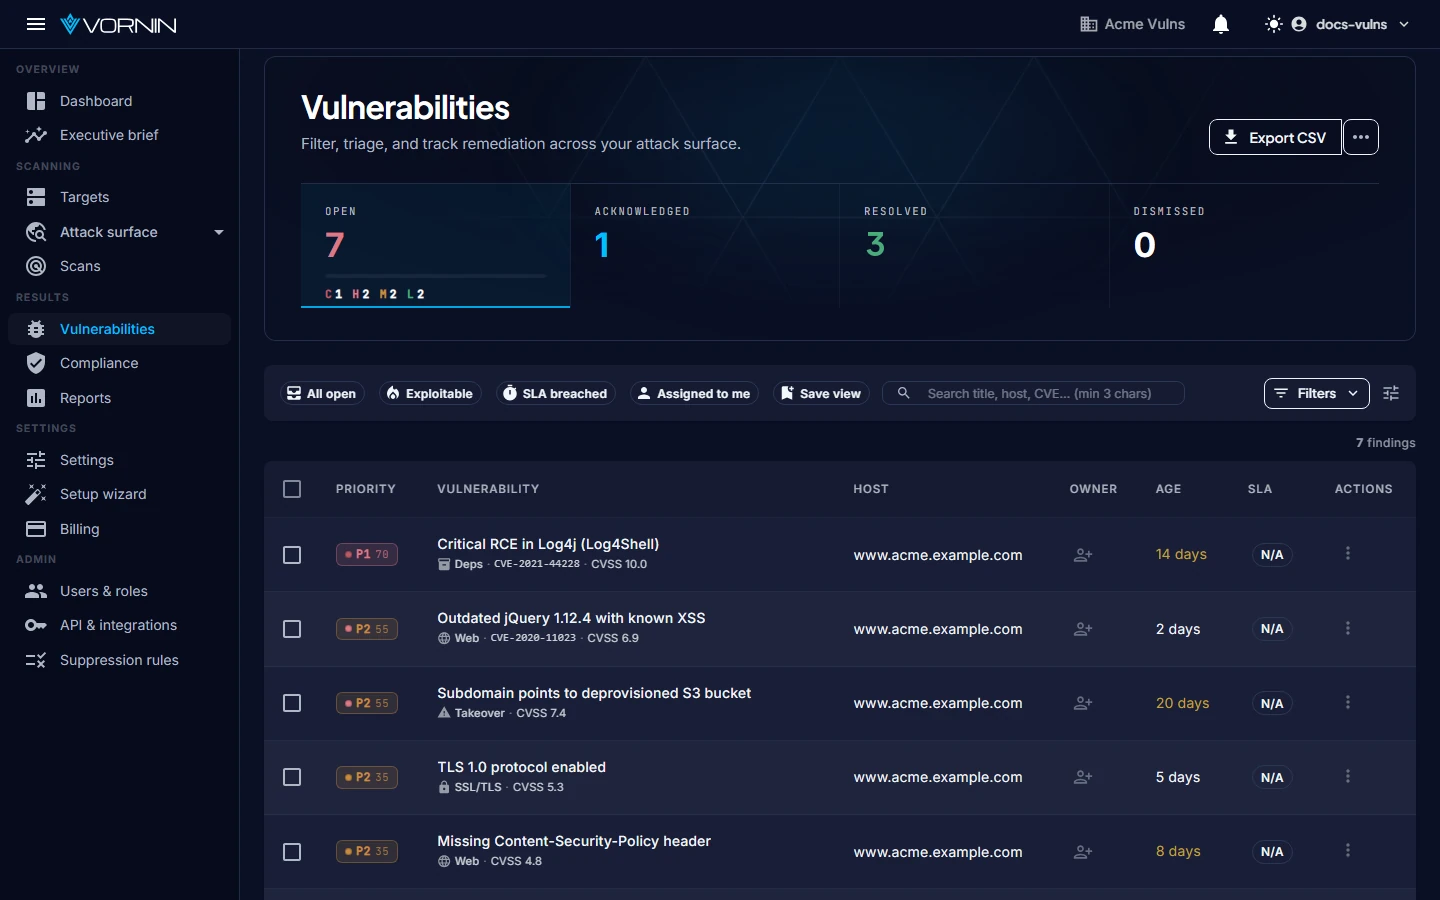Click Export CSV button
This screenshot has width=1440, height=900.
point(1275,137)
